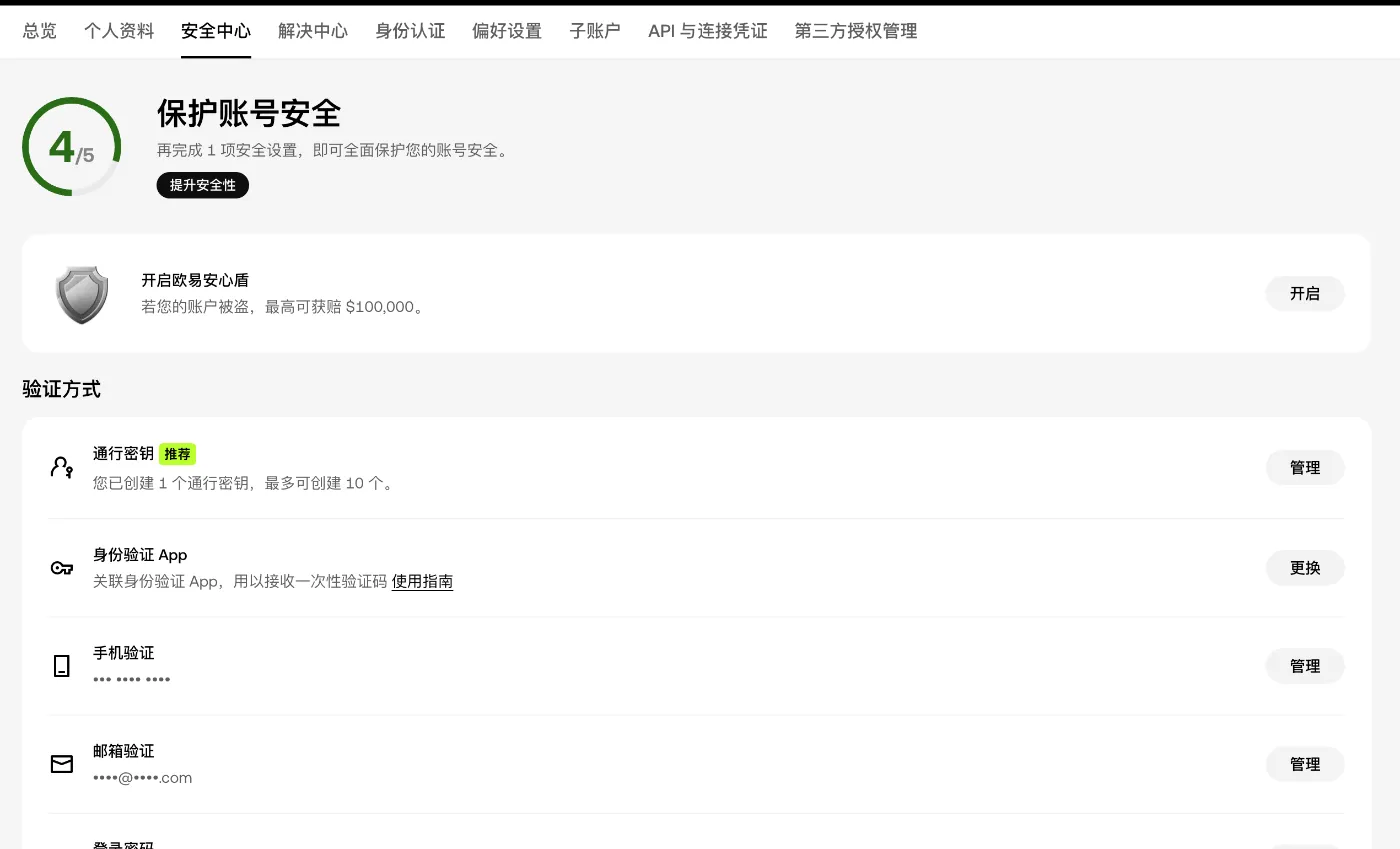Screen dimensions: 1400x849
Task: Click 开启 for 欧易安心盾
Action: point(1305,294)
